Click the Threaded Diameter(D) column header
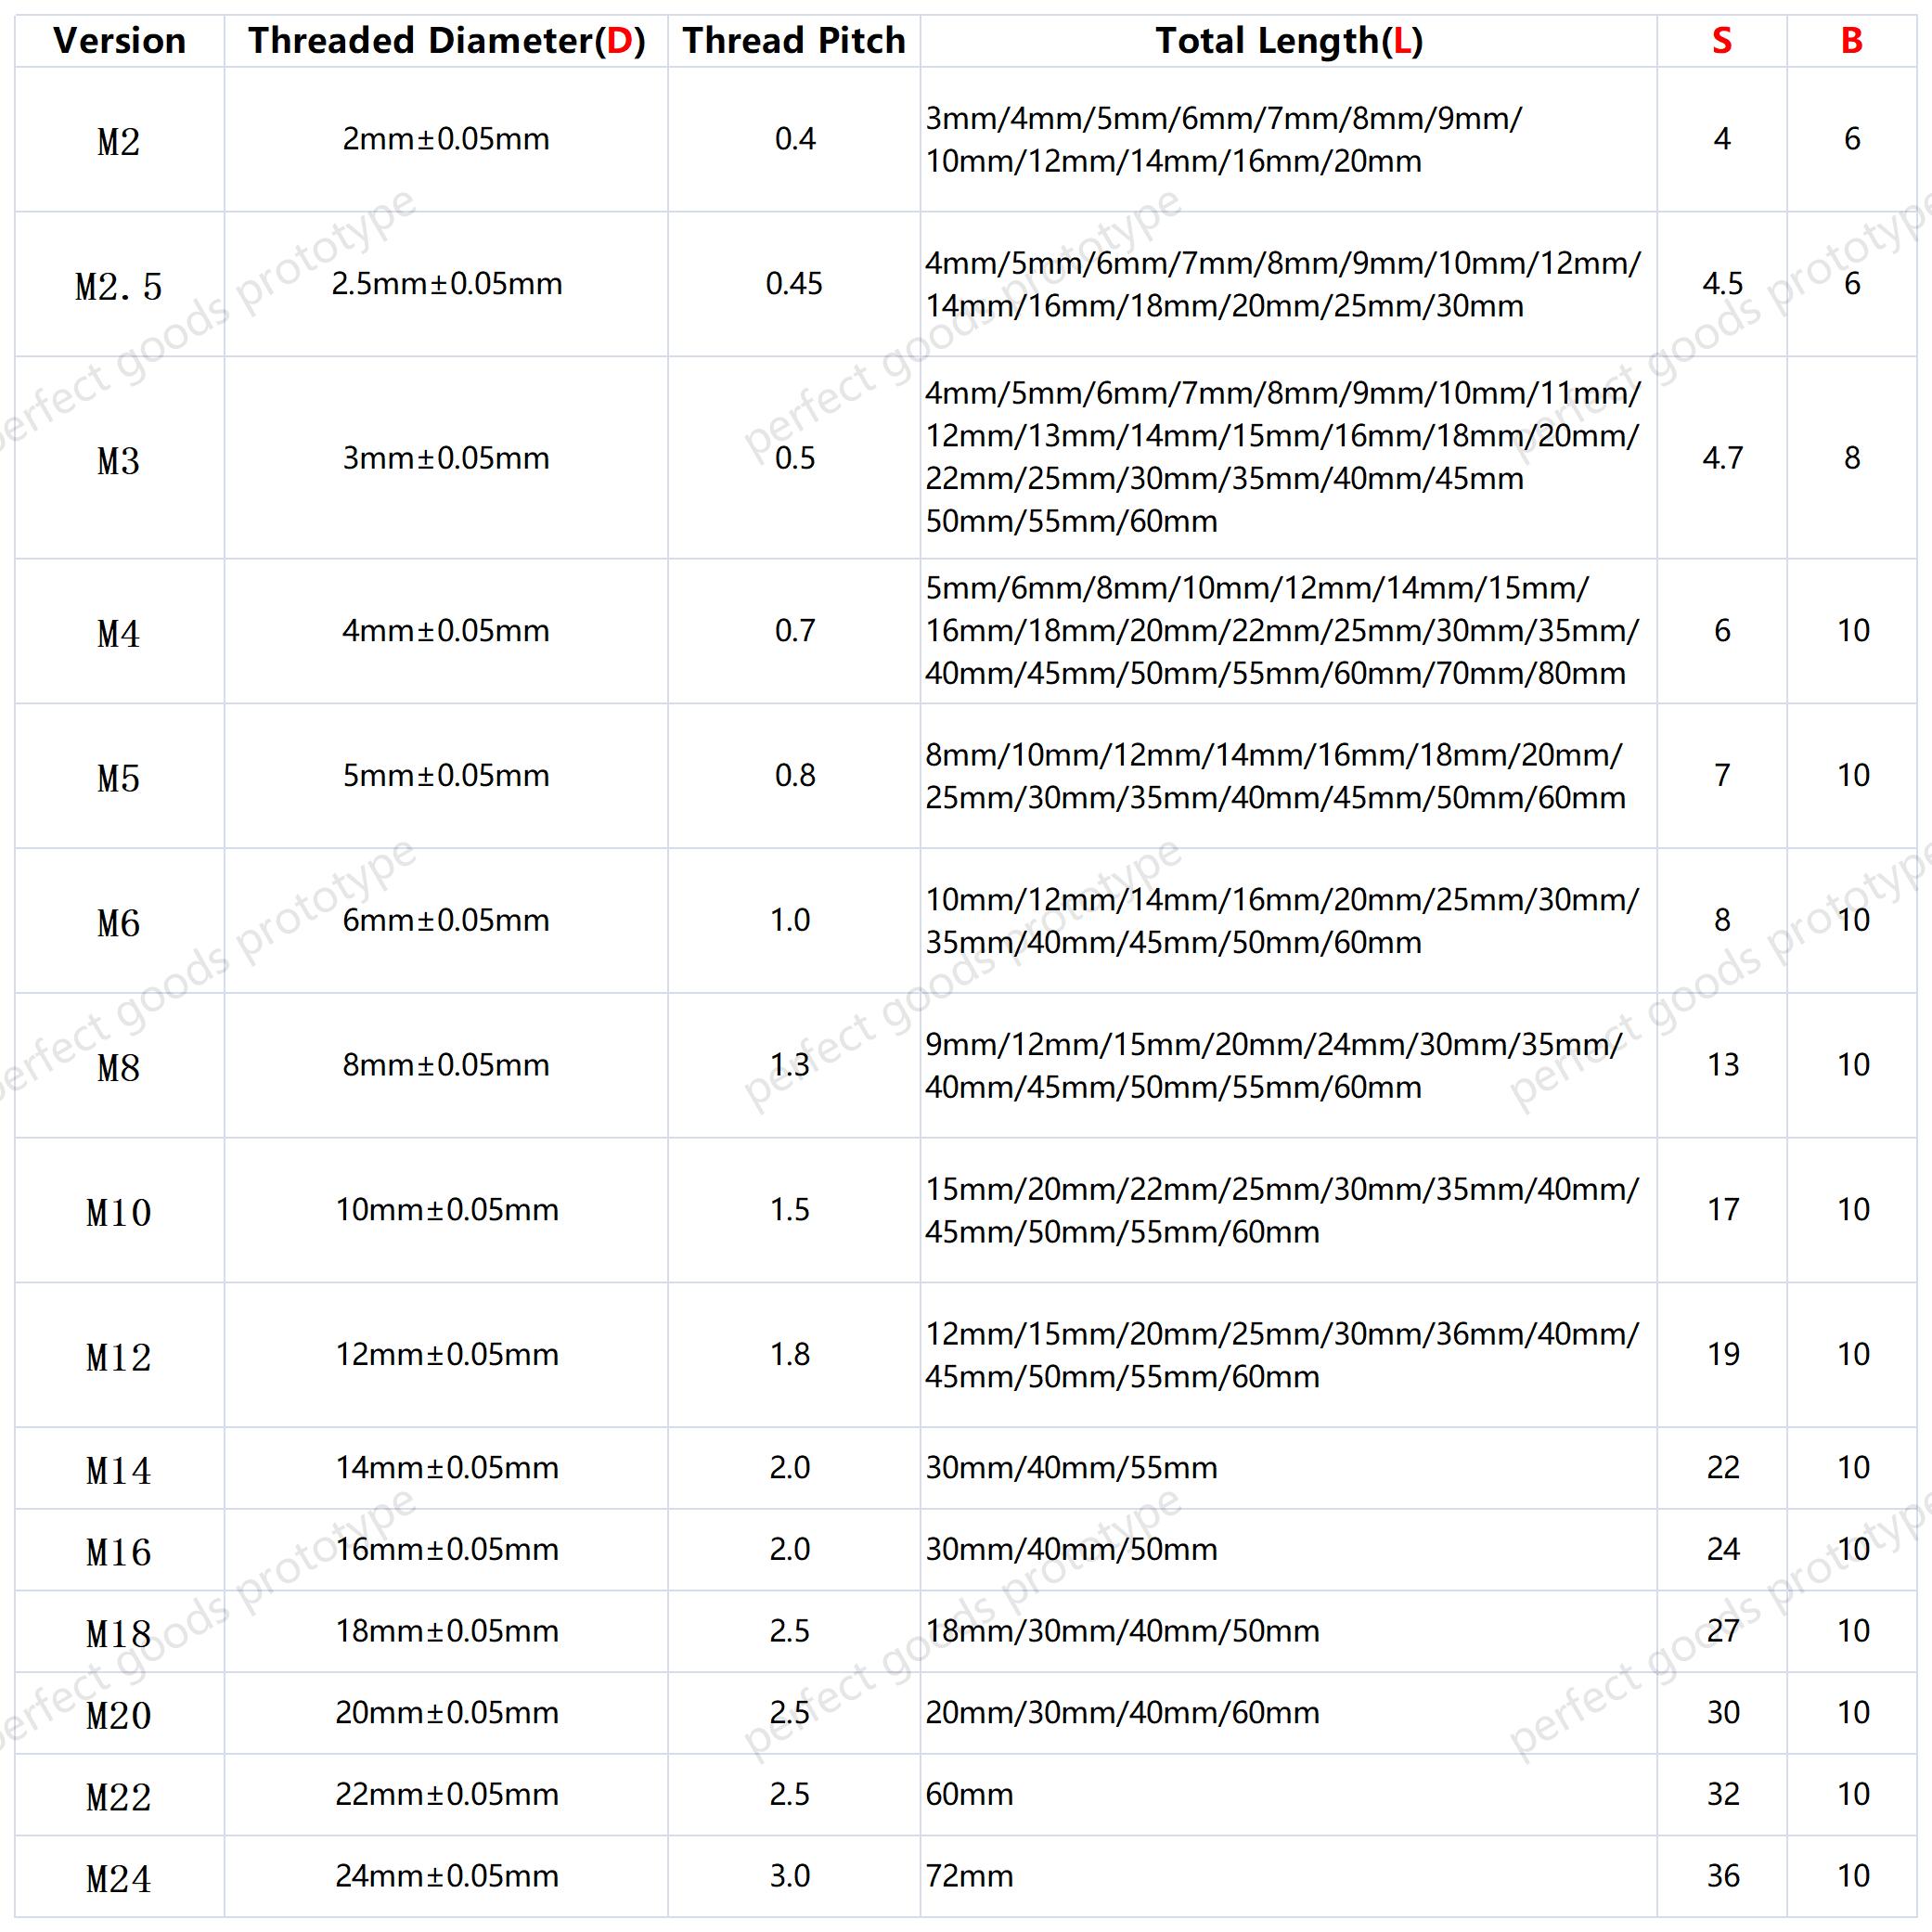The width and height of the screenshot is (1932, 1932). [x=446, y=41]
